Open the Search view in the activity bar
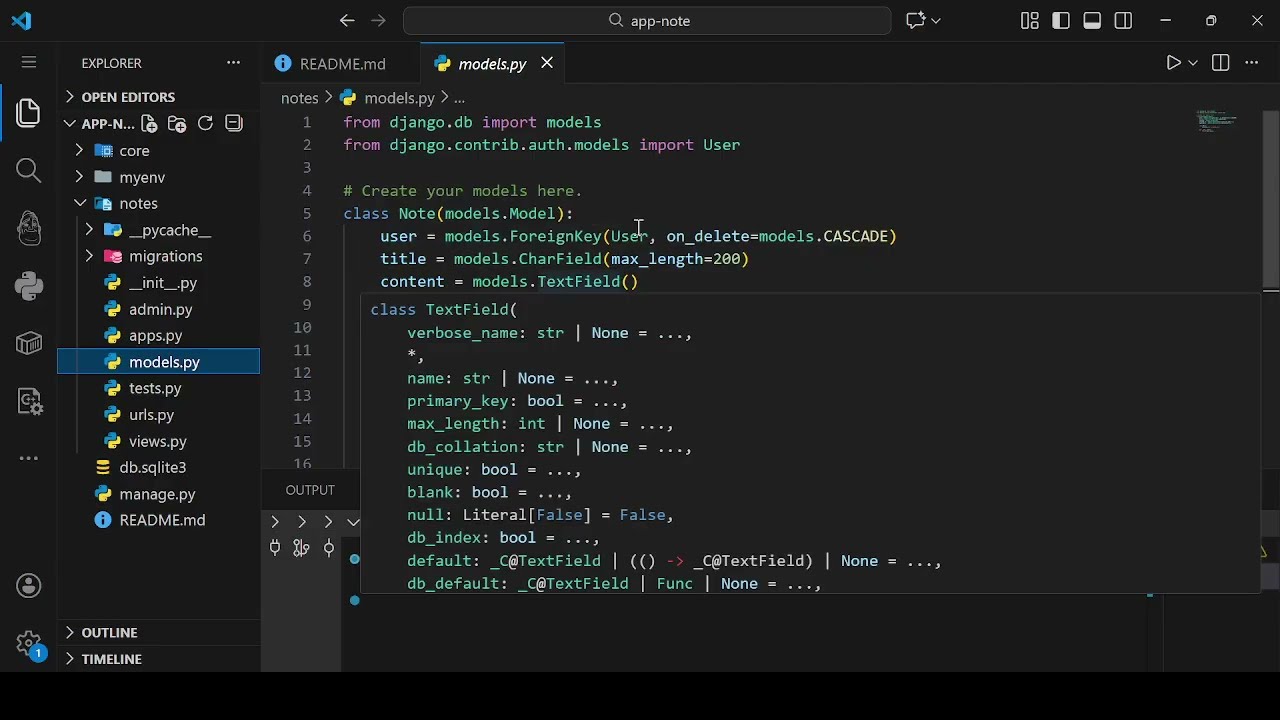 point(28,171)
